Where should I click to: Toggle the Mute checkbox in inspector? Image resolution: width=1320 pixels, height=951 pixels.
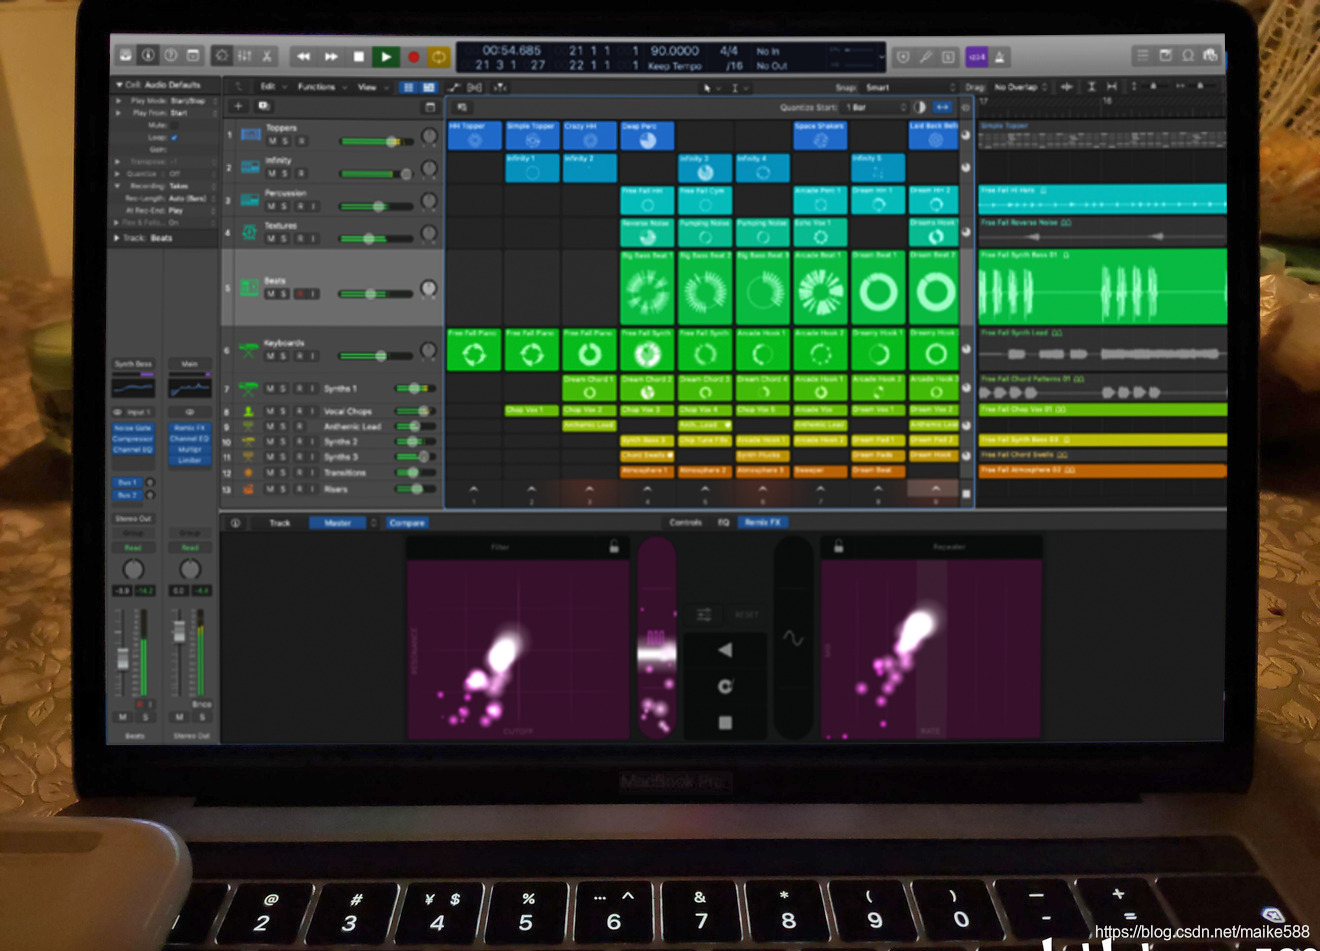[174, 125]
